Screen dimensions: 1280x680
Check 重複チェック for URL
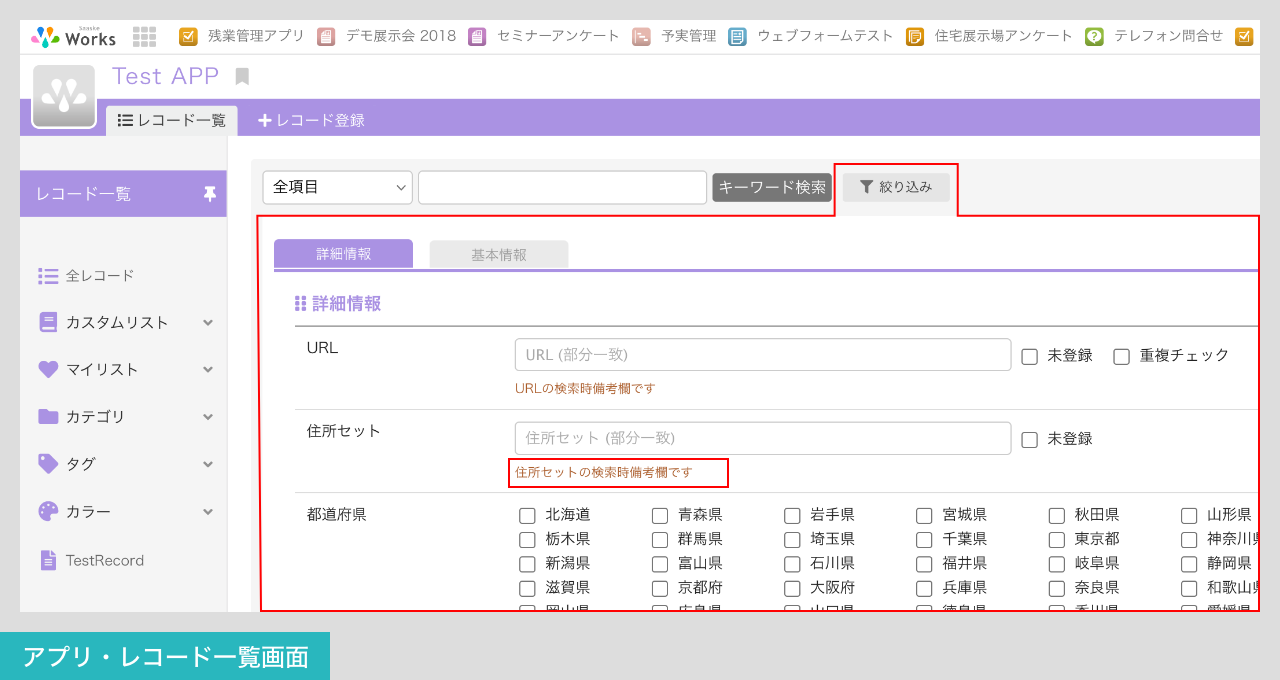[x=1121, y=356]
